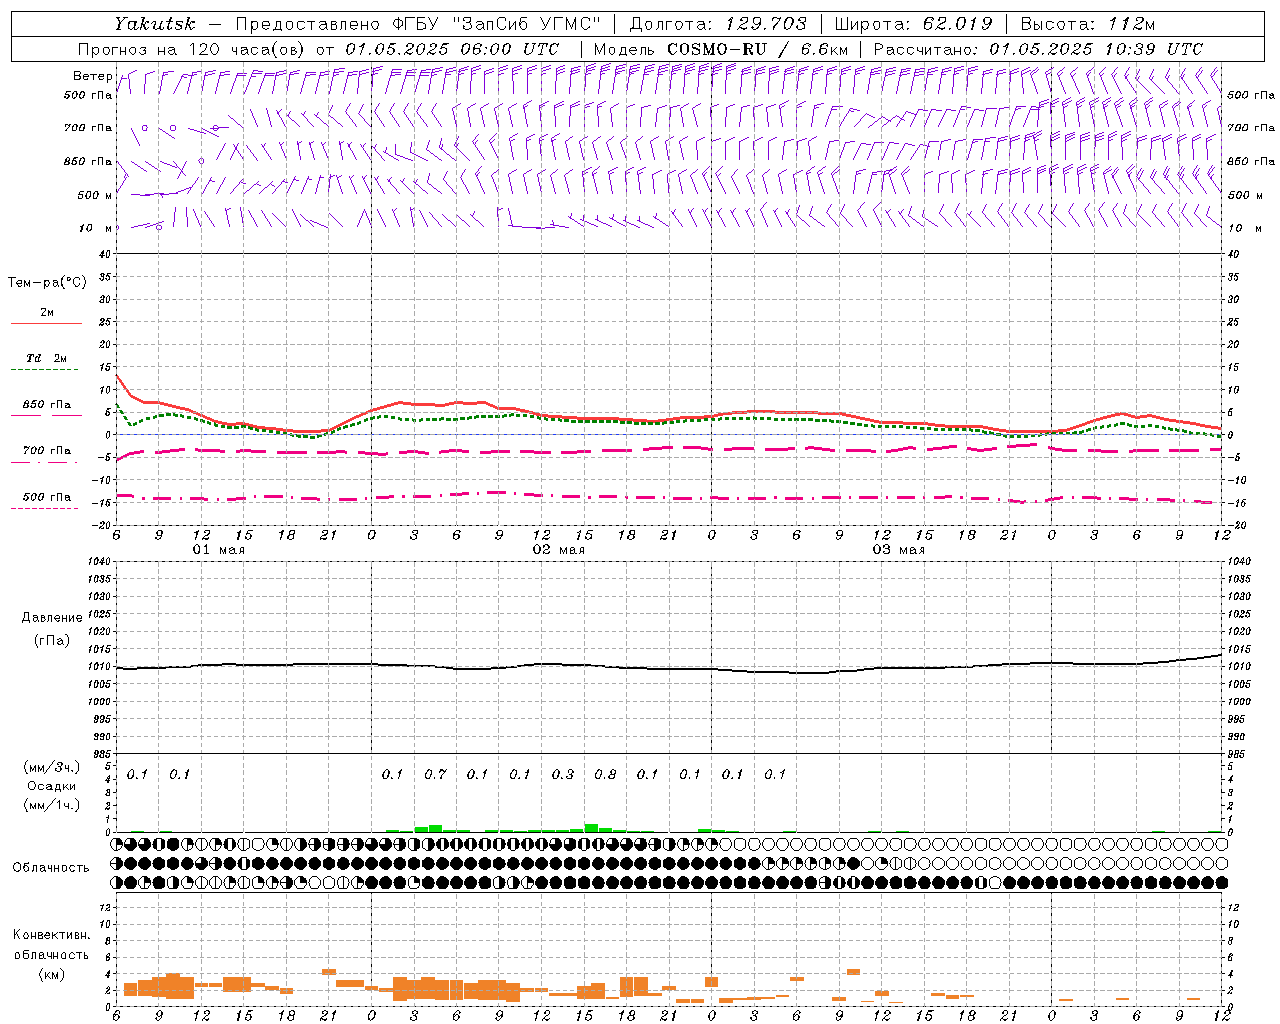Click the 700 гПа temperature legend entry
1280x1024 pixels.
[47, 451]
